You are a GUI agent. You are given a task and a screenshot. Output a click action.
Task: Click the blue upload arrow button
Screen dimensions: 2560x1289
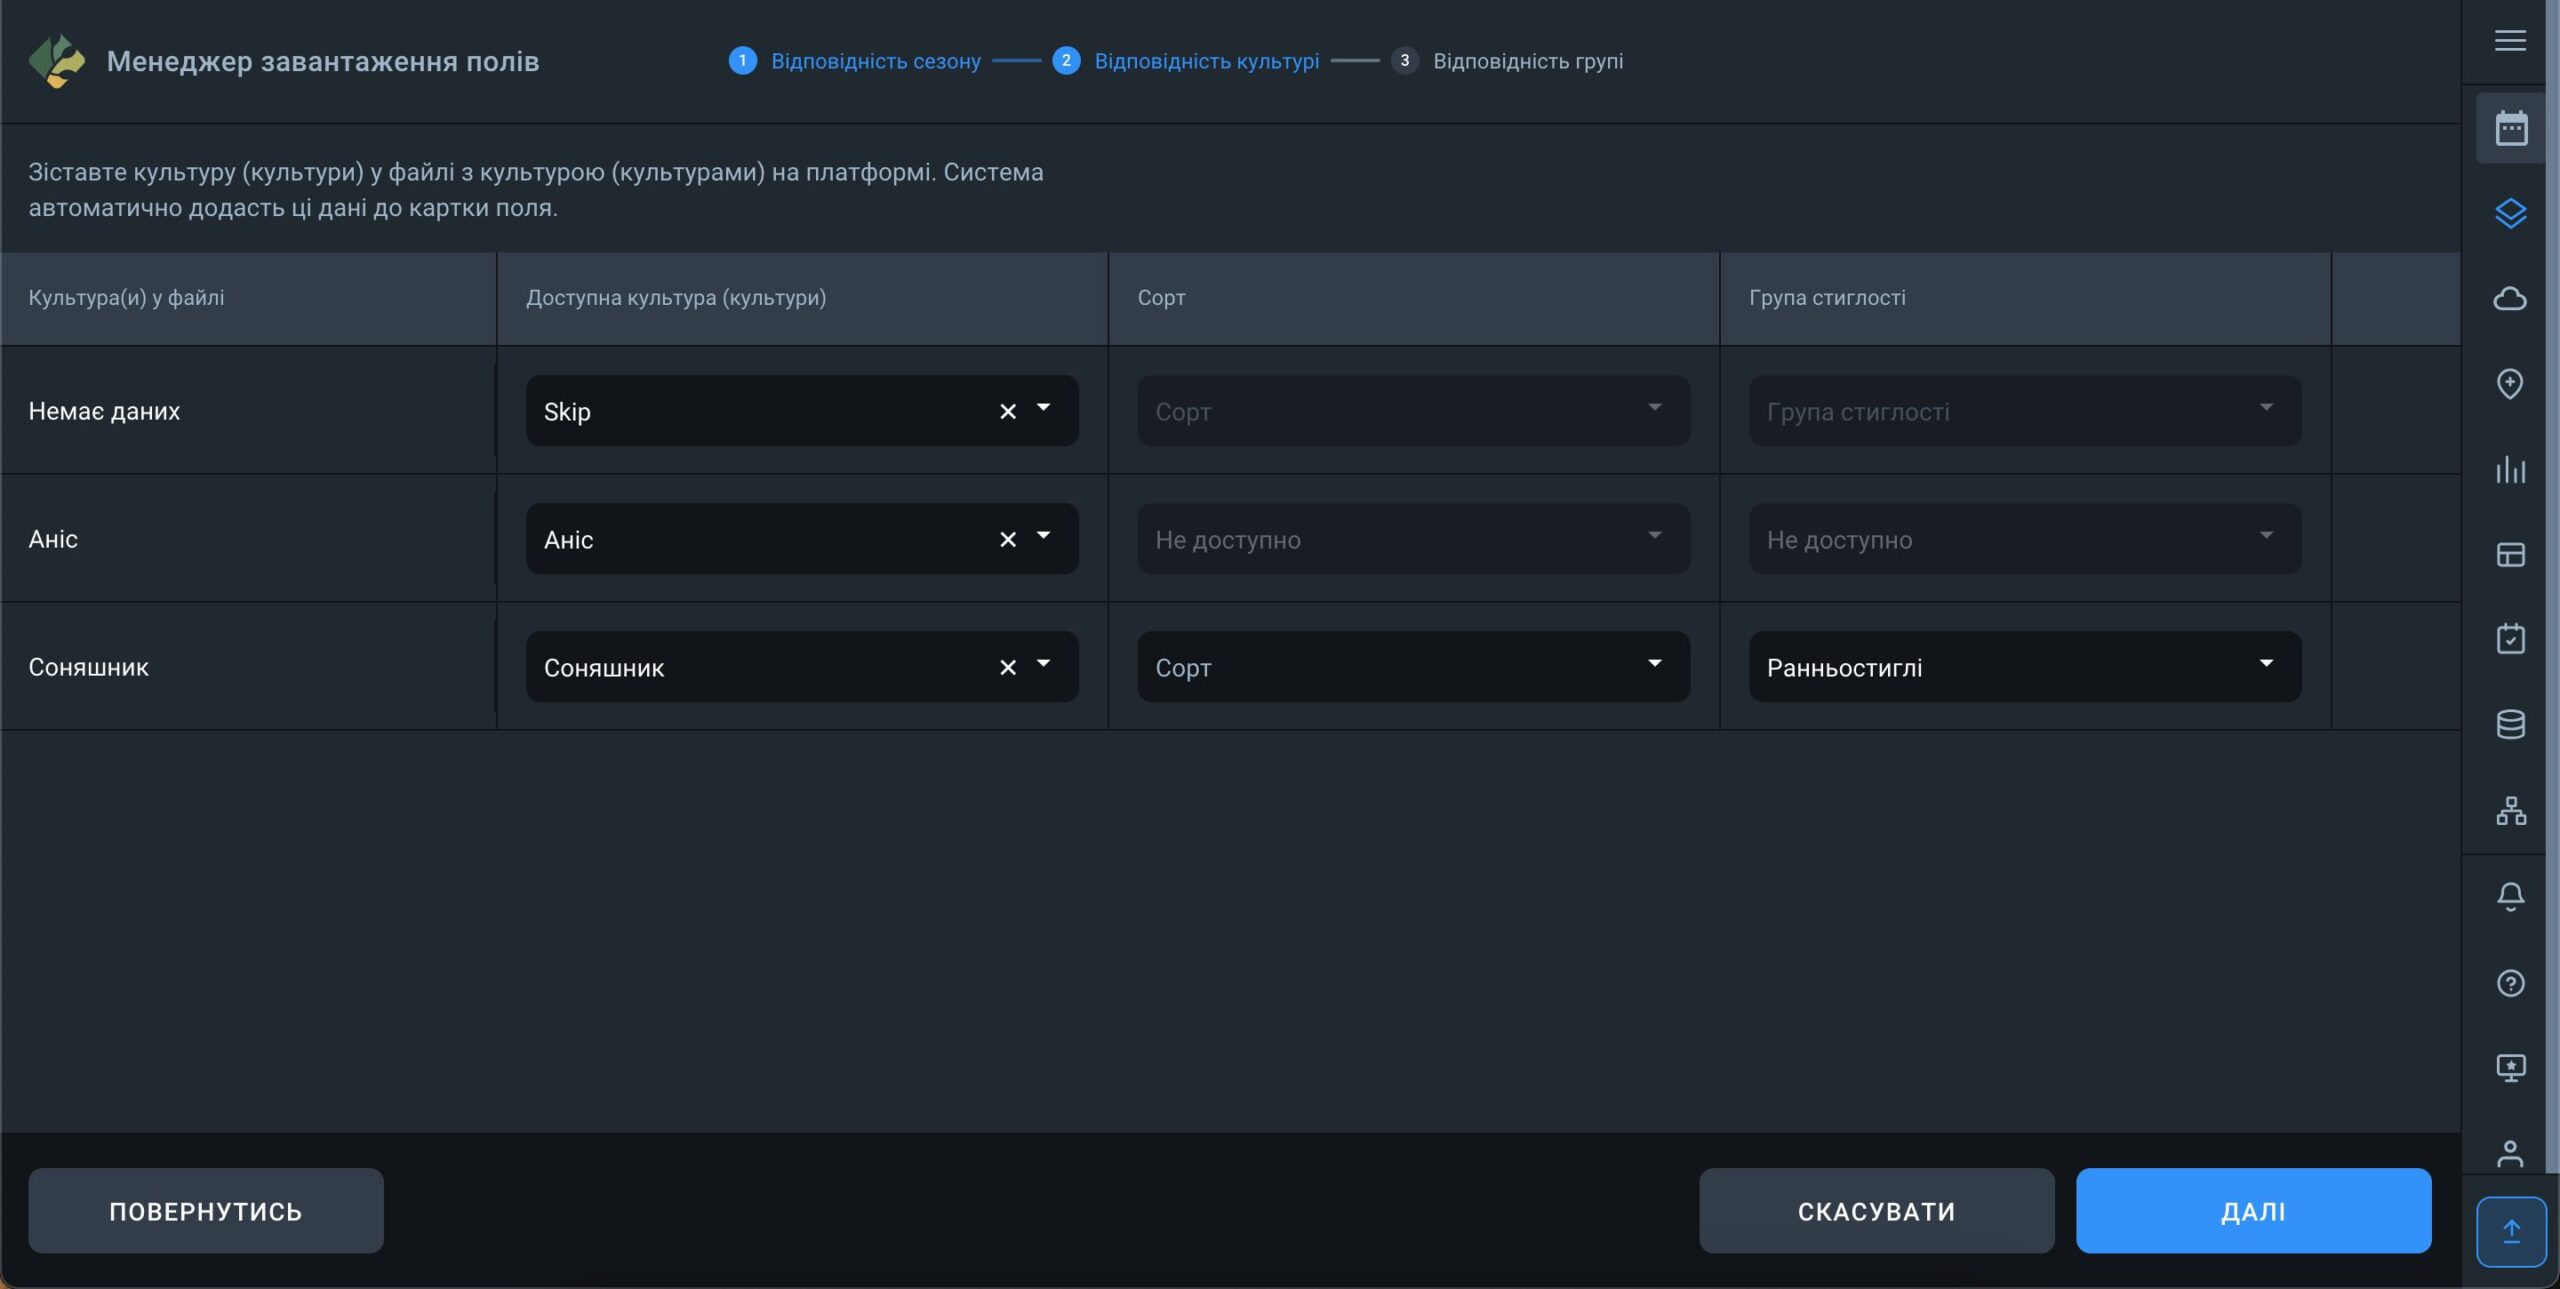[x=2511, y=1231]
